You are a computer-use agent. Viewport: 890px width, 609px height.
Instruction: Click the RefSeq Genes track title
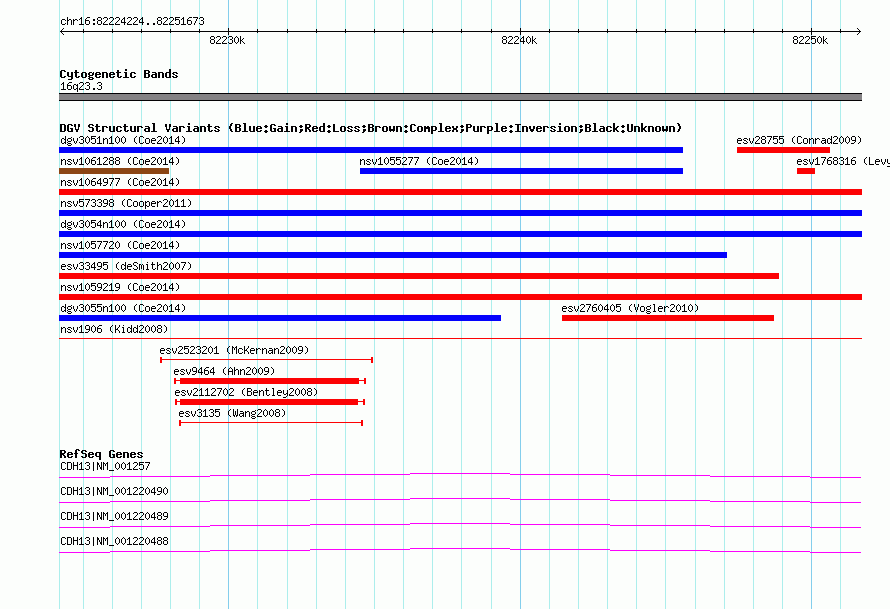[101, 454]
